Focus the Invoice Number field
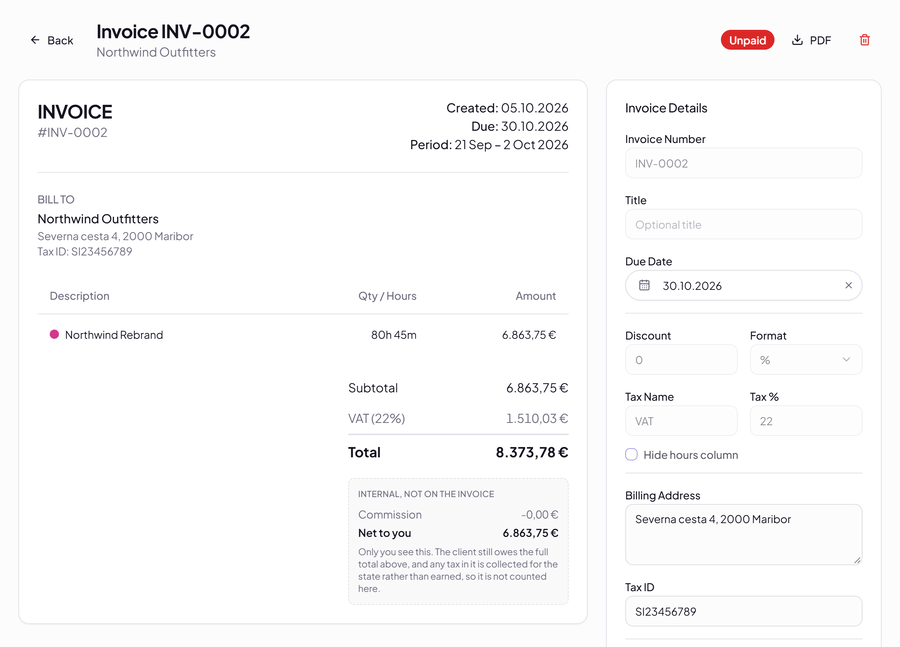 [x=743, y=164]
